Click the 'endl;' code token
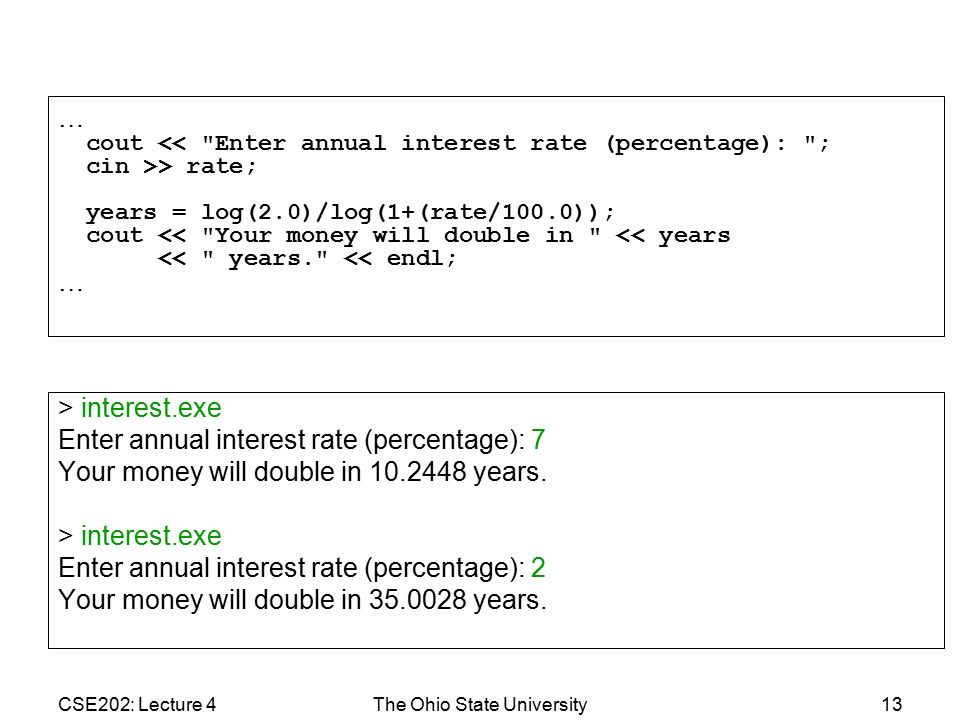The image size is (960, 720). (421, 258)
